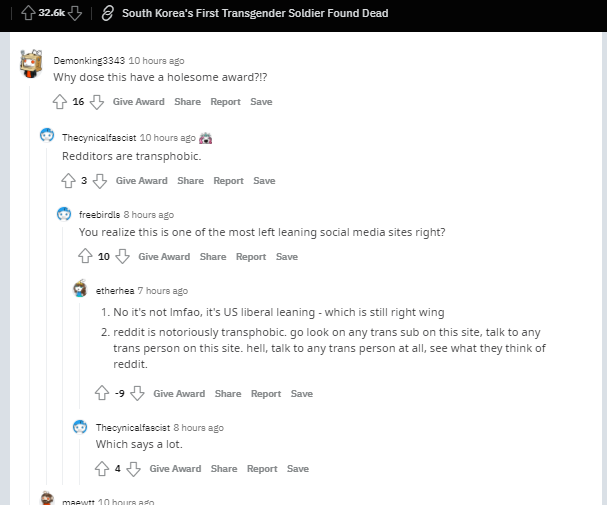Downvote etherhea's comment
Viewport: 607px width, 505px height.
137,394
